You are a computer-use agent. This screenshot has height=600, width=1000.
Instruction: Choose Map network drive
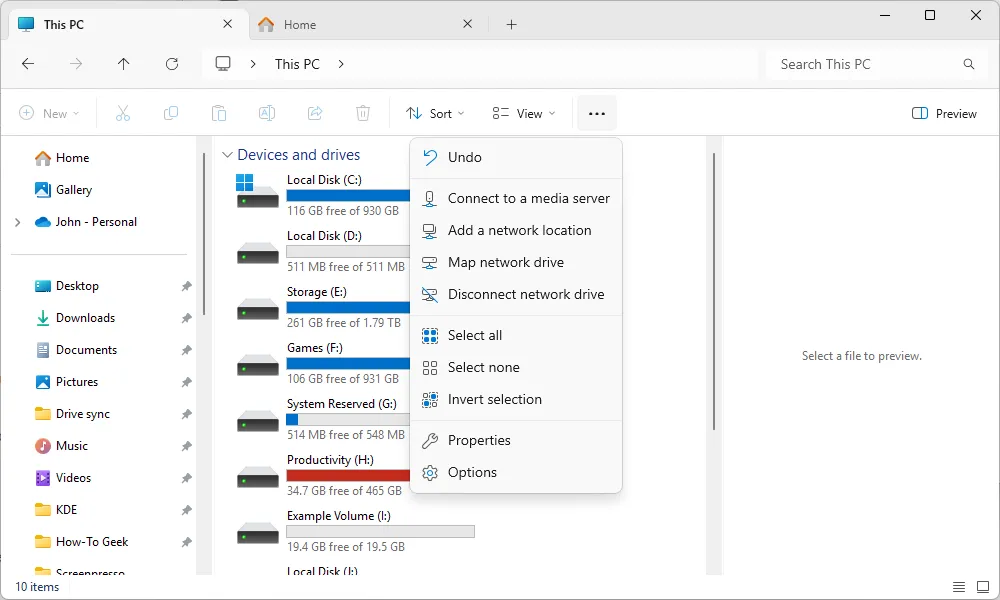click(516, 262)
